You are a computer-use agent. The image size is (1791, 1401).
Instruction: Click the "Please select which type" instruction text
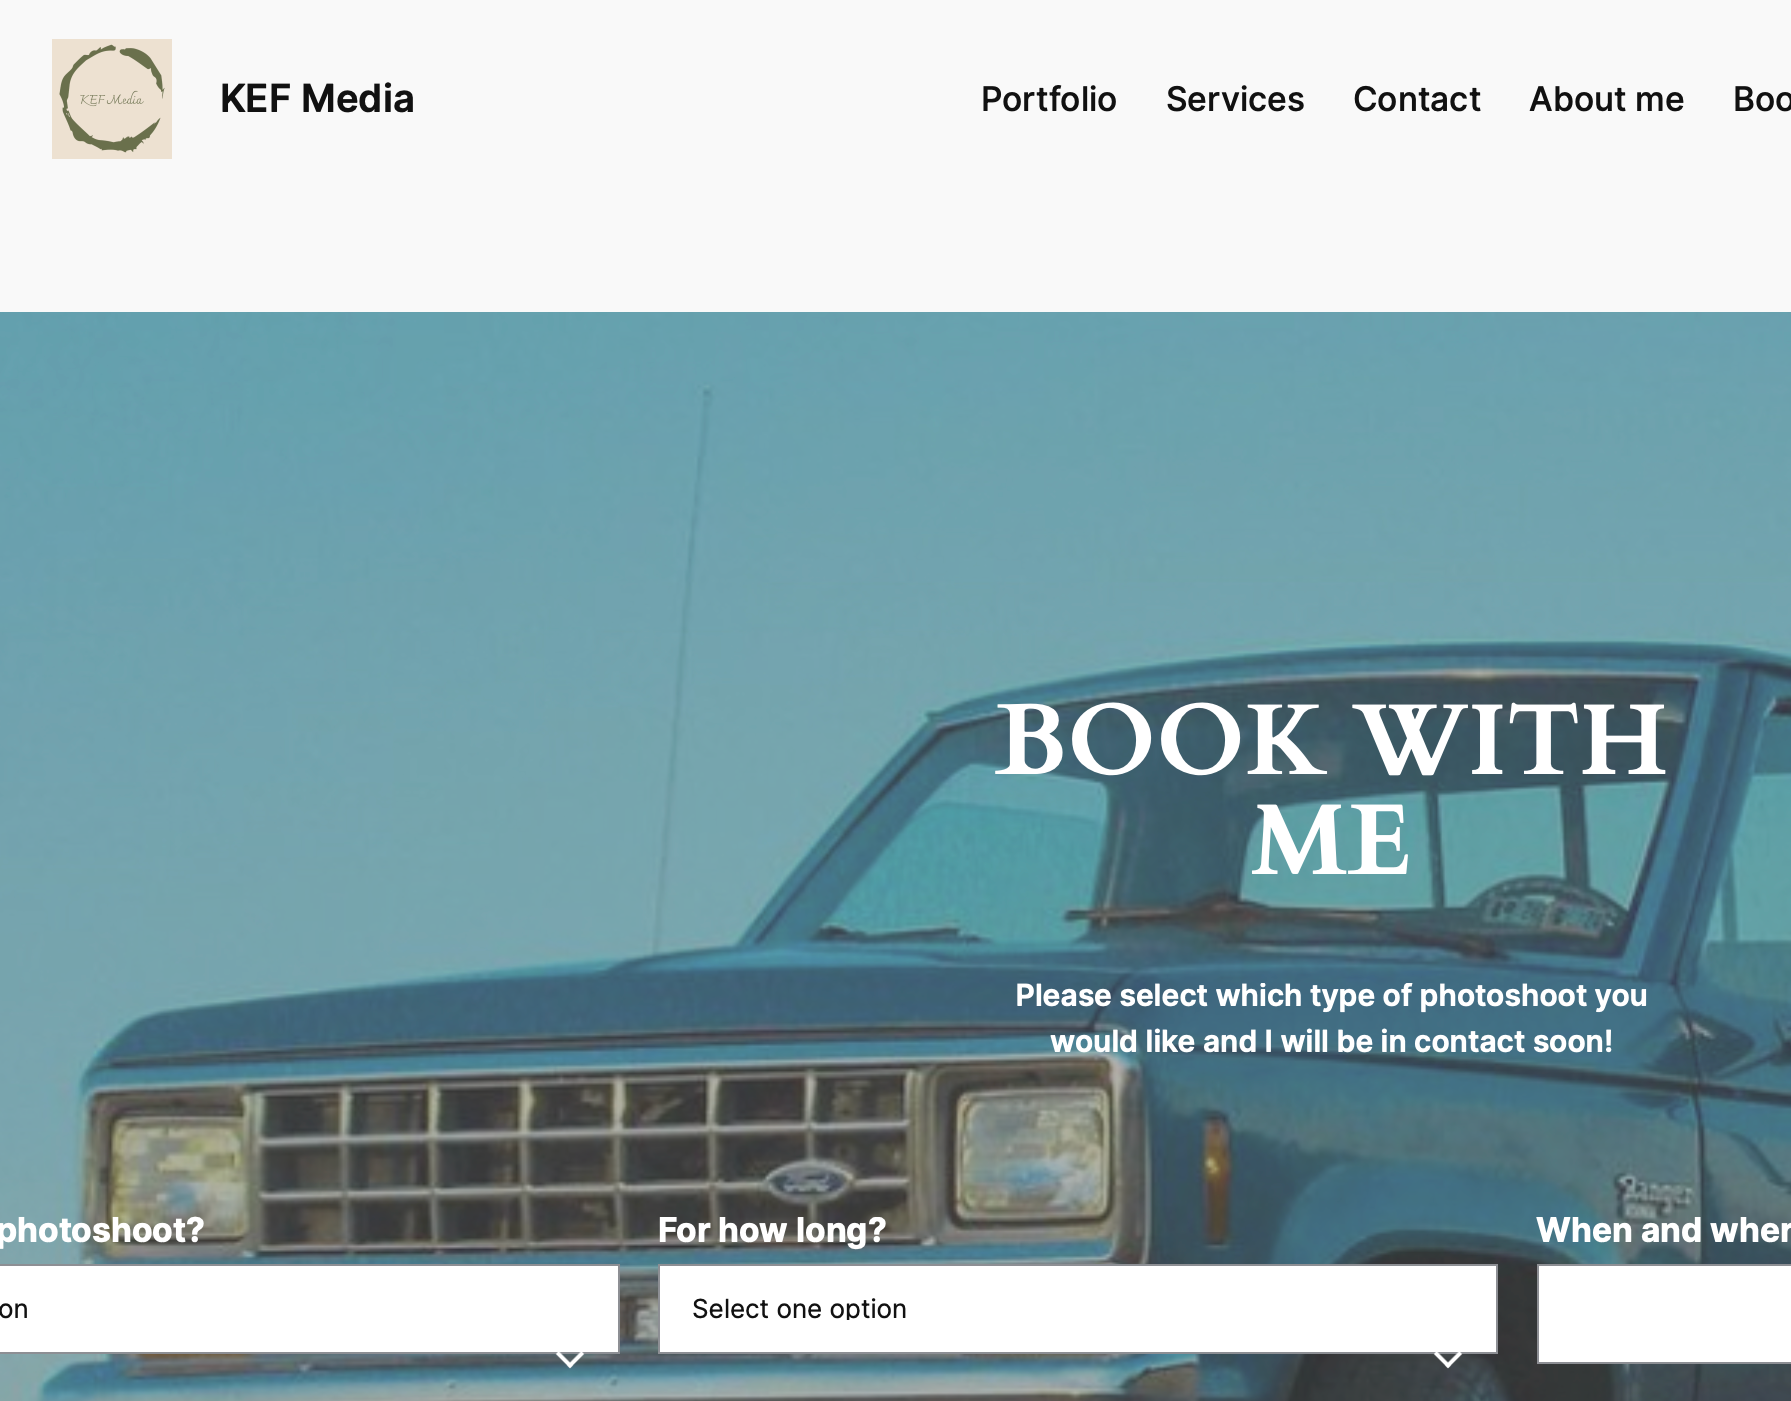(x=1331, y=1018)
